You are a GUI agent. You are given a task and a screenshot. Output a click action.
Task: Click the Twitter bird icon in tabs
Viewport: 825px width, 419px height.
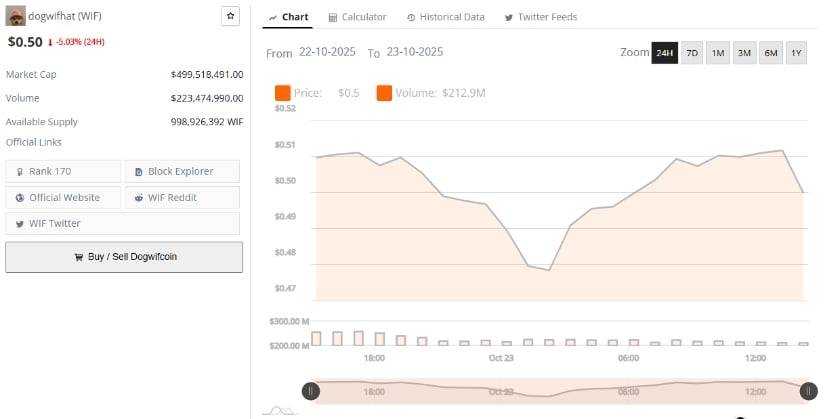coord(509,18)
